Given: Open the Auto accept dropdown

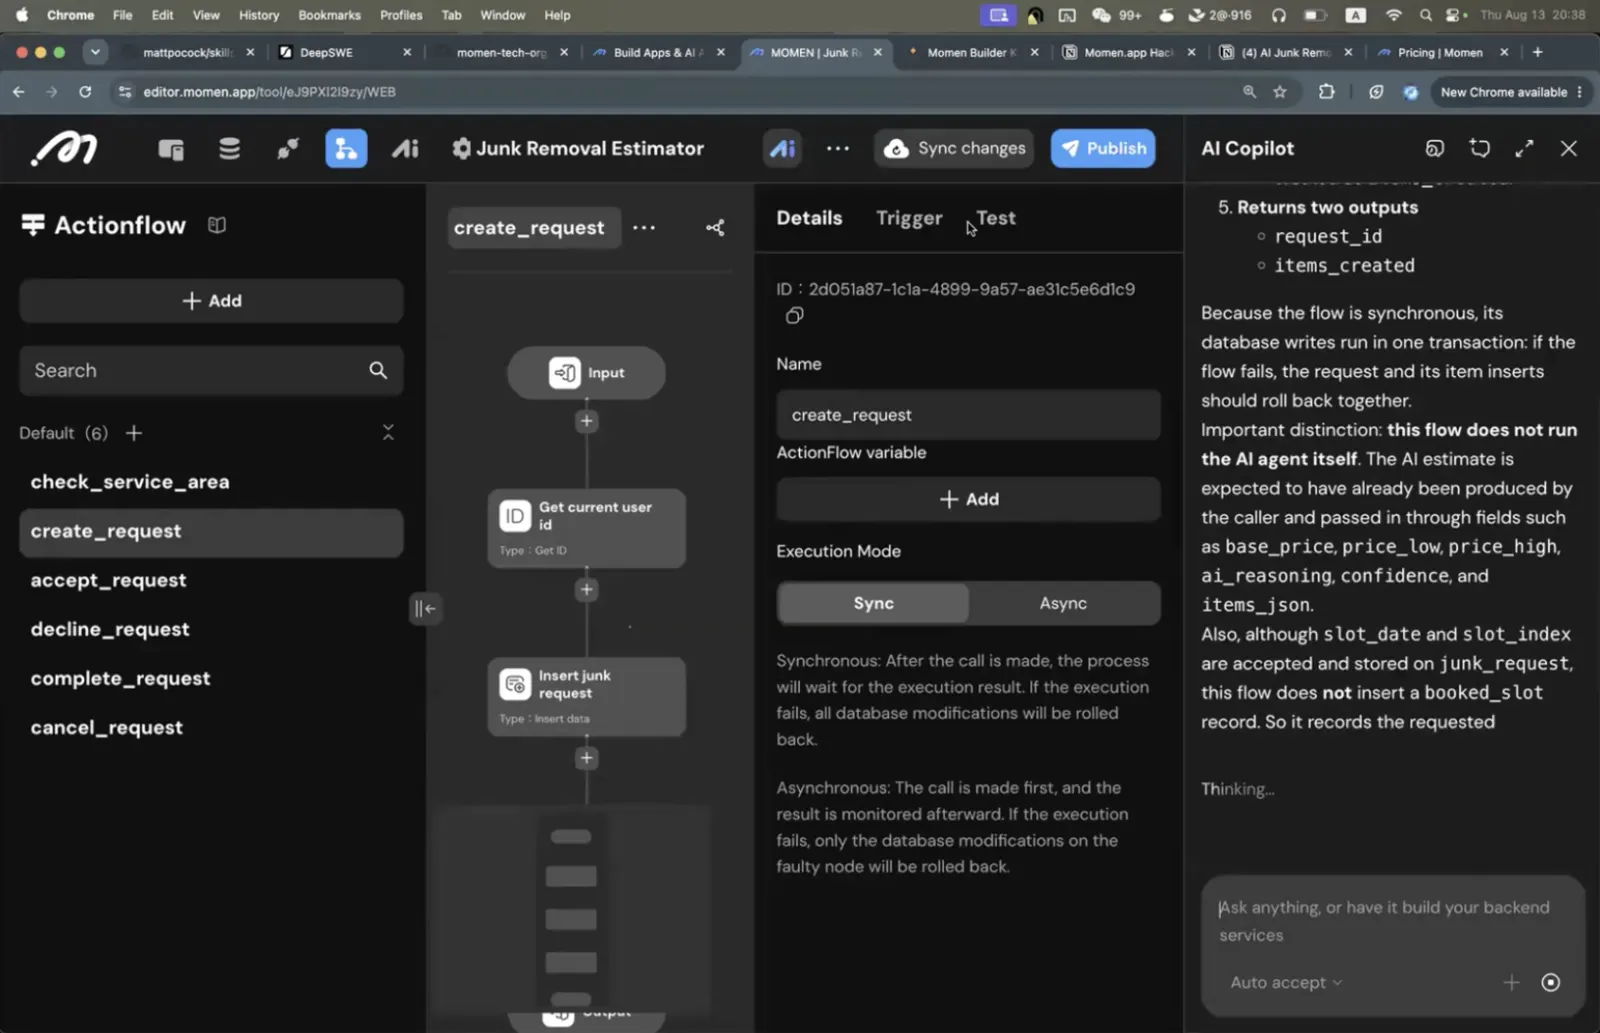Looking at the screenshot, I should pyautogui.click(x=1286, y=982).
